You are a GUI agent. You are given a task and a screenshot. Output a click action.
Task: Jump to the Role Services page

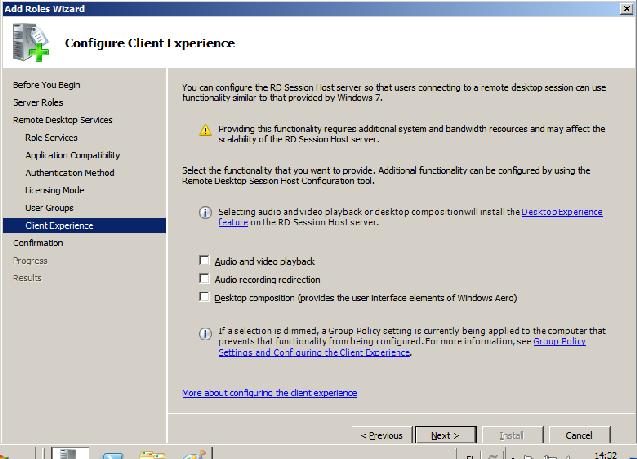coord(51,137)
